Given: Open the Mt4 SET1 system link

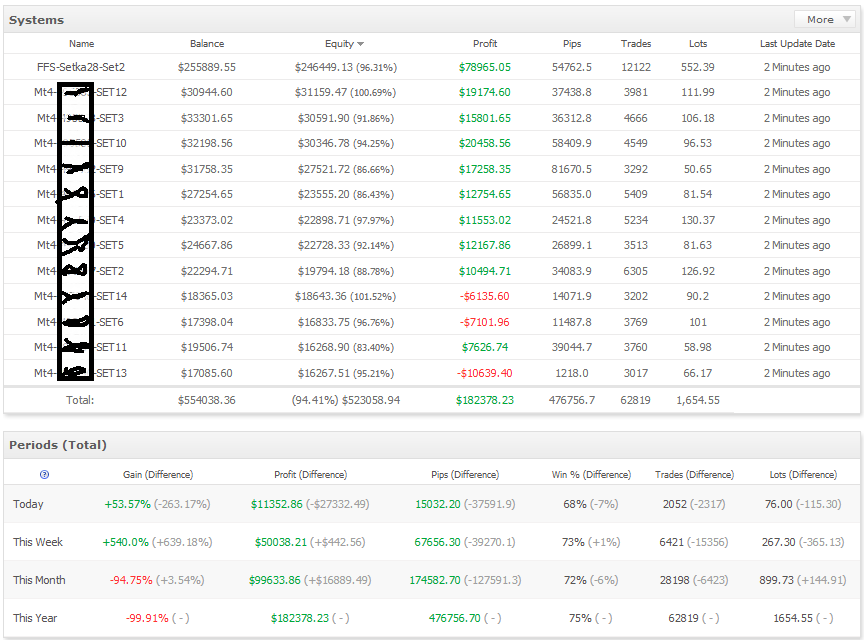Looking at the screenshot, I should click(80, 194).
